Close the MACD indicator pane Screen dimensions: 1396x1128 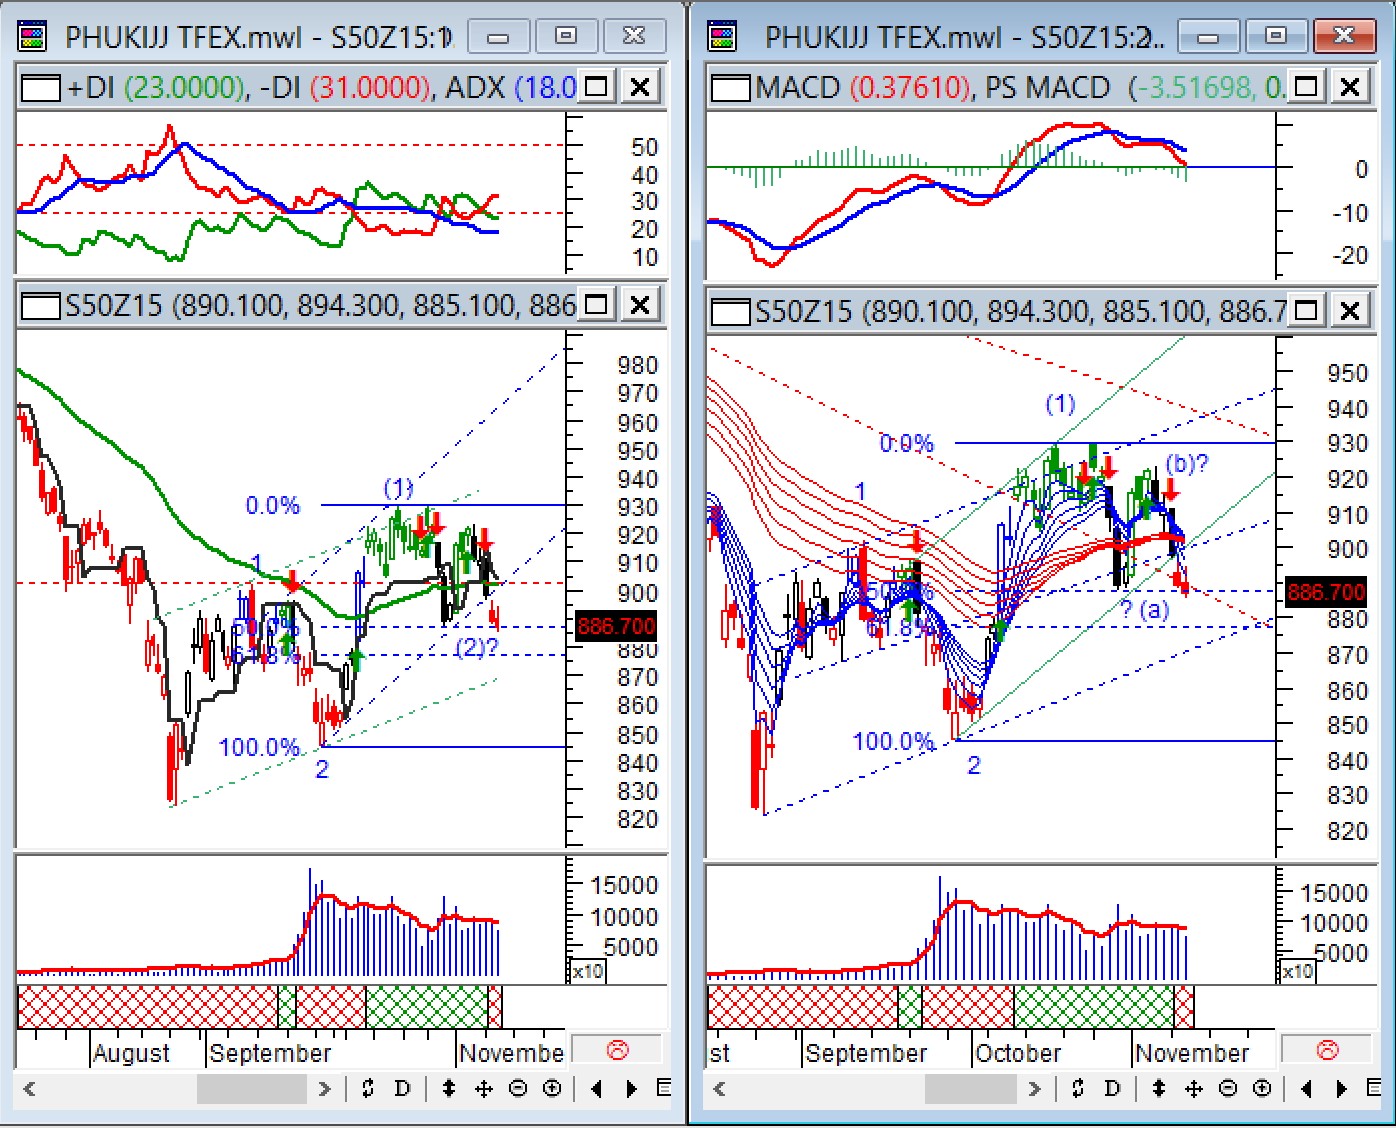click(1349, 87)
